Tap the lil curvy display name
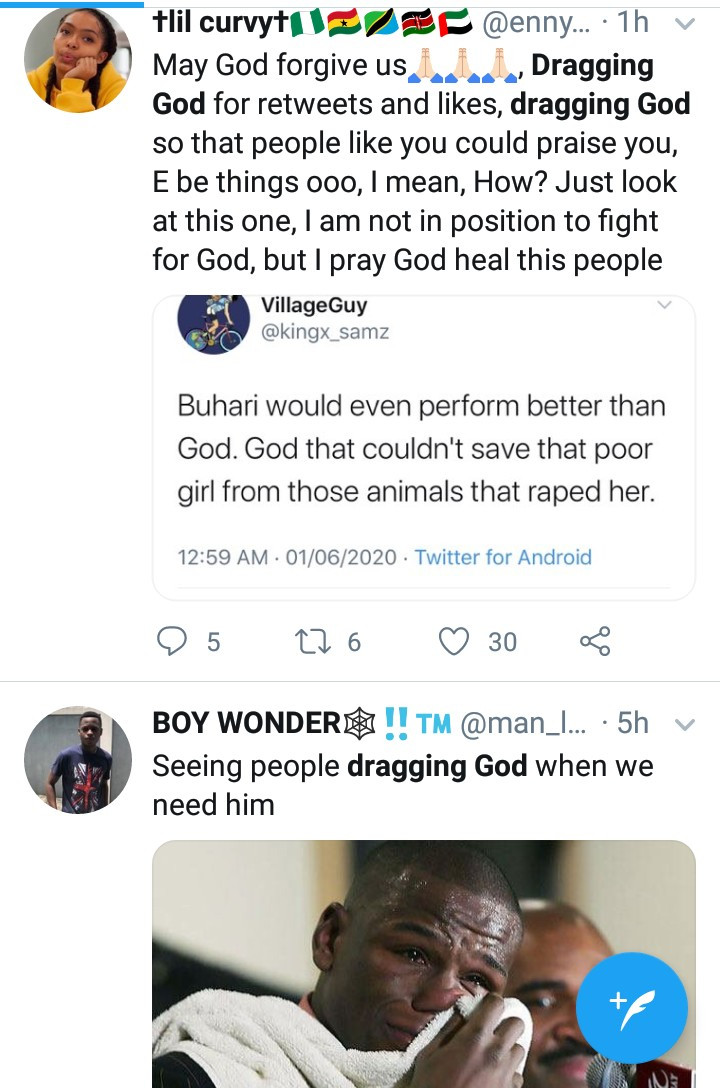 click(220, 23)
